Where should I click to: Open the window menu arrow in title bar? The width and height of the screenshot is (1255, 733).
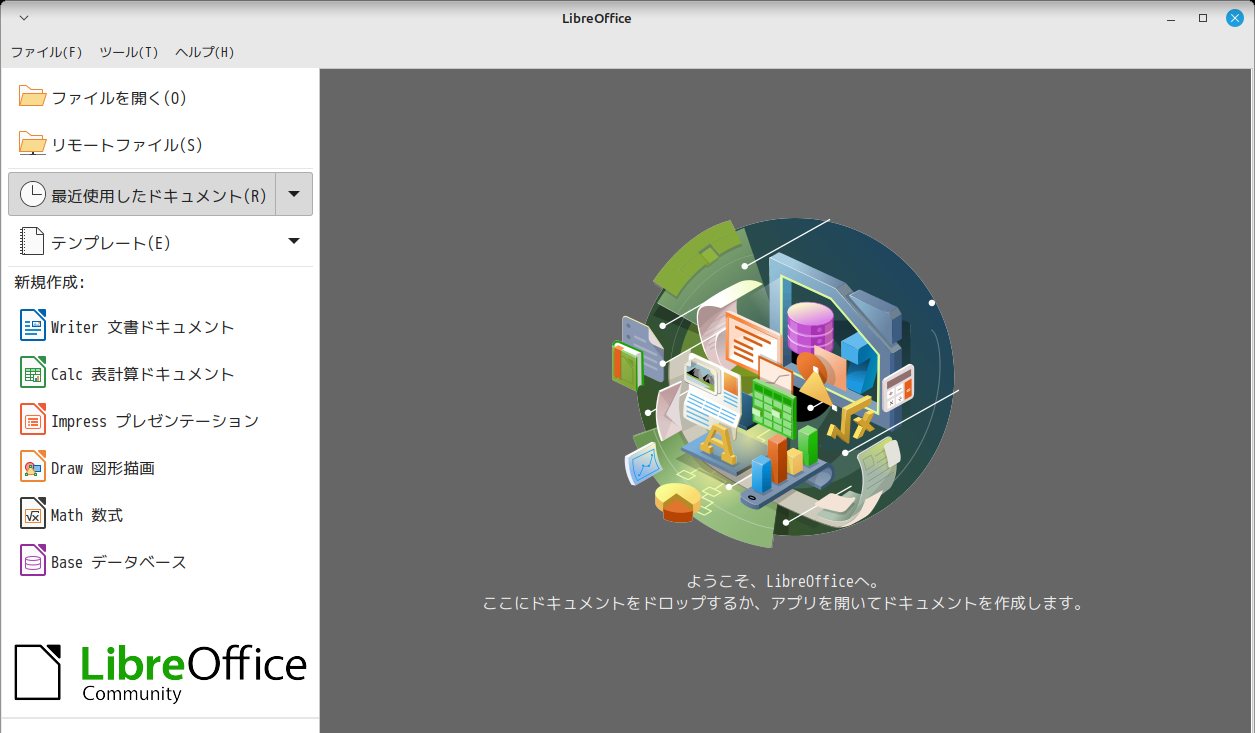24,19
